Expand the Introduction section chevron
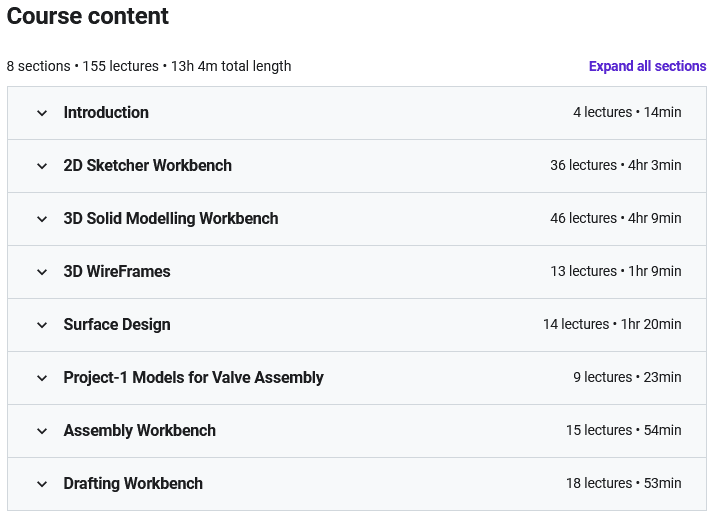Image resolution: width=714 pixels, height=517 pixels. [42, 113]
